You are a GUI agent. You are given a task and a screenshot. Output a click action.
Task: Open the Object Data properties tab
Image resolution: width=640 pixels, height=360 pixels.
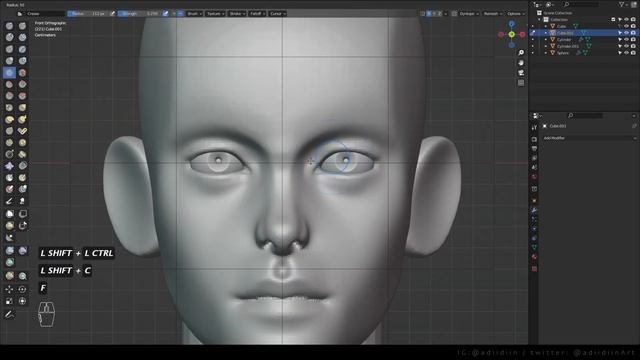point(534,247)
